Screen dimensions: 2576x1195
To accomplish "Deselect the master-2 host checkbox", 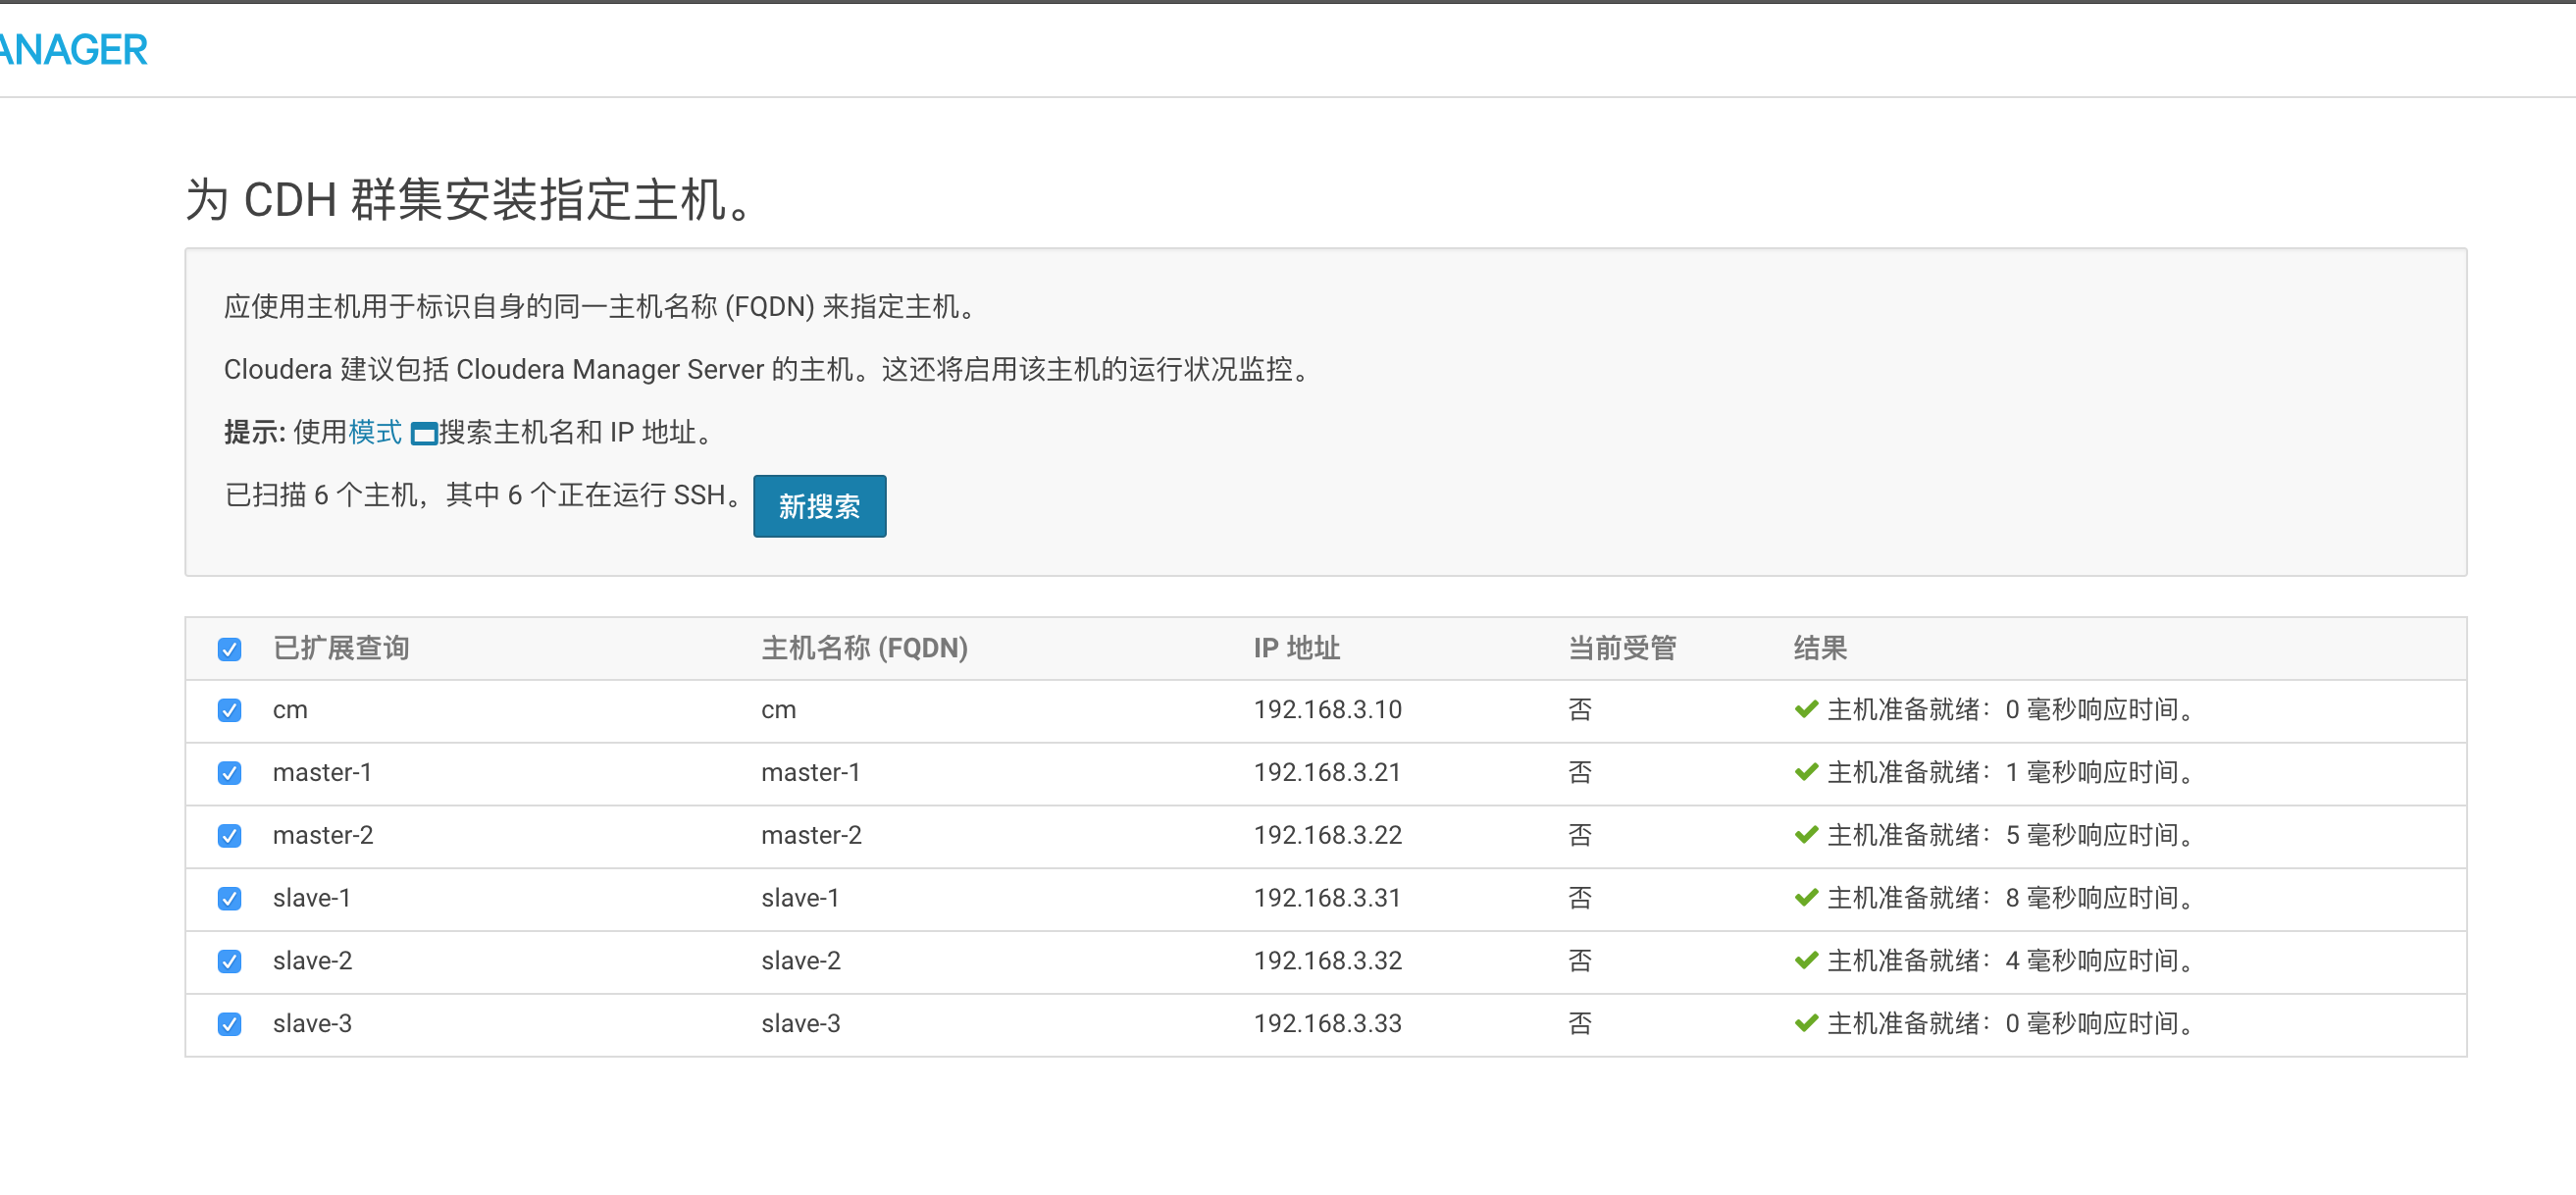I will pyautogui.click(x=230, y=836).
